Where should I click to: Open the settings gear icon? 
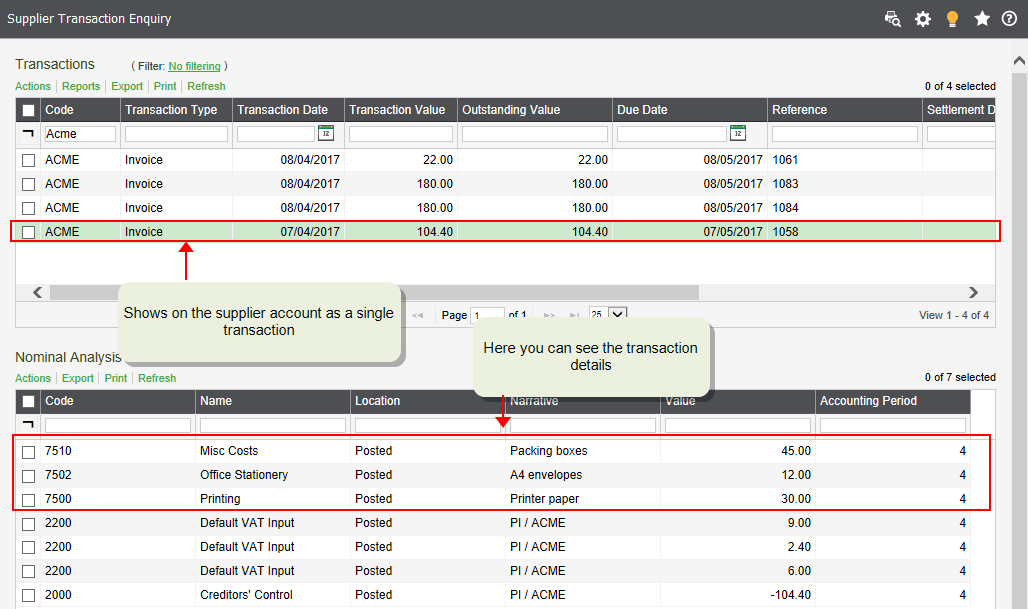922,18
